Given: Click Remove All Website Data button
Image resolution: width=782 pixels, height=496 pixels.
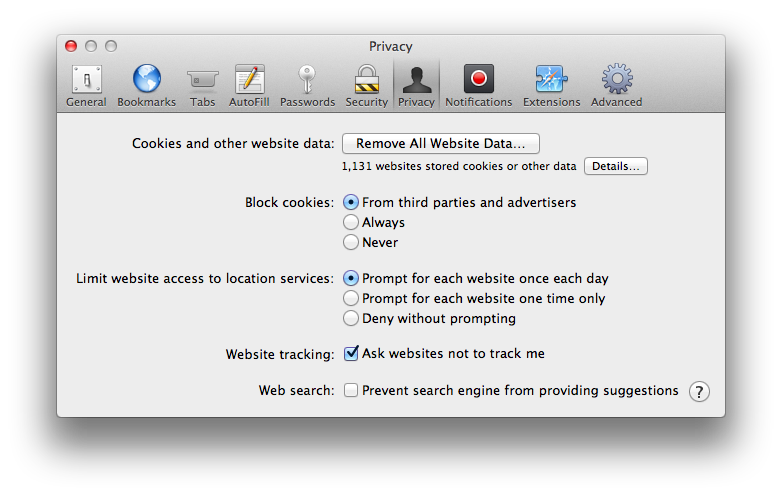Looking at the screenshot, I should (441, 144).
